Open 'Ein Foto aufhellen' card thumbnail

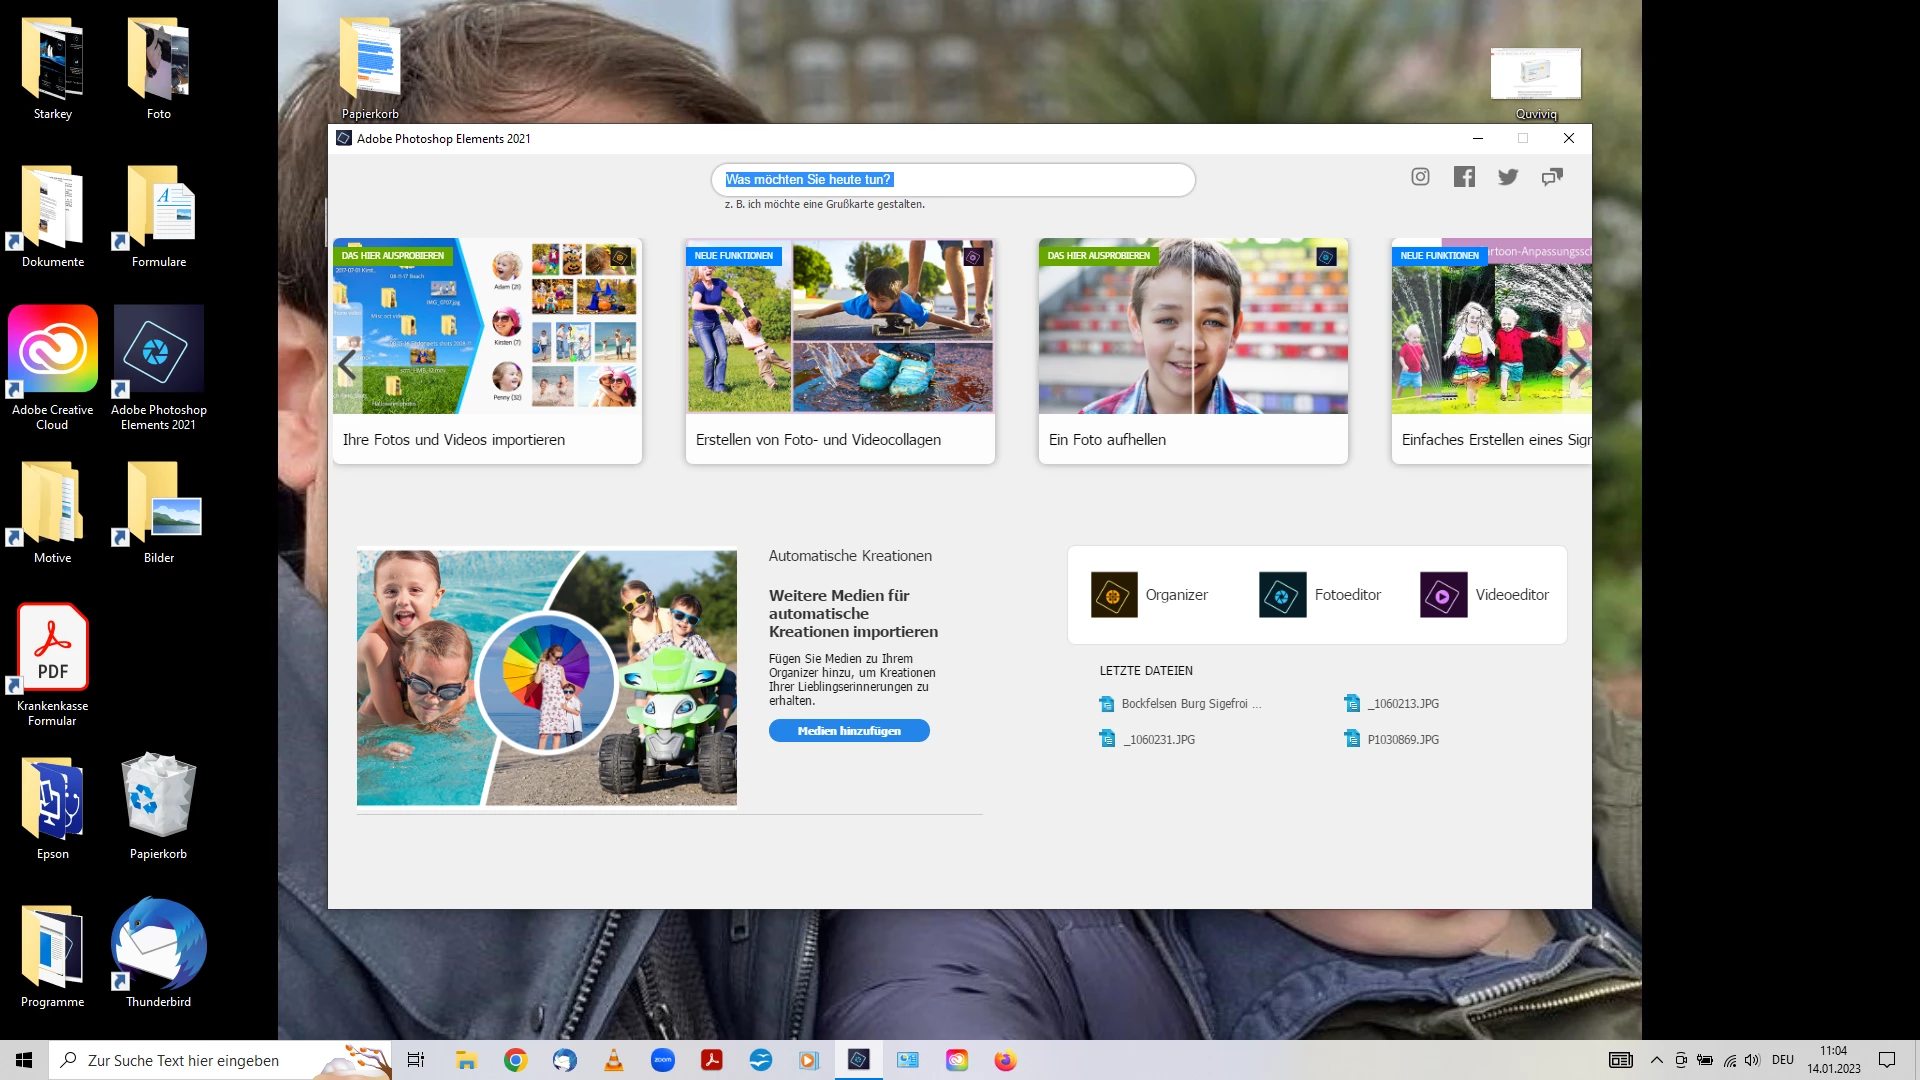(x=1192, y=326)
